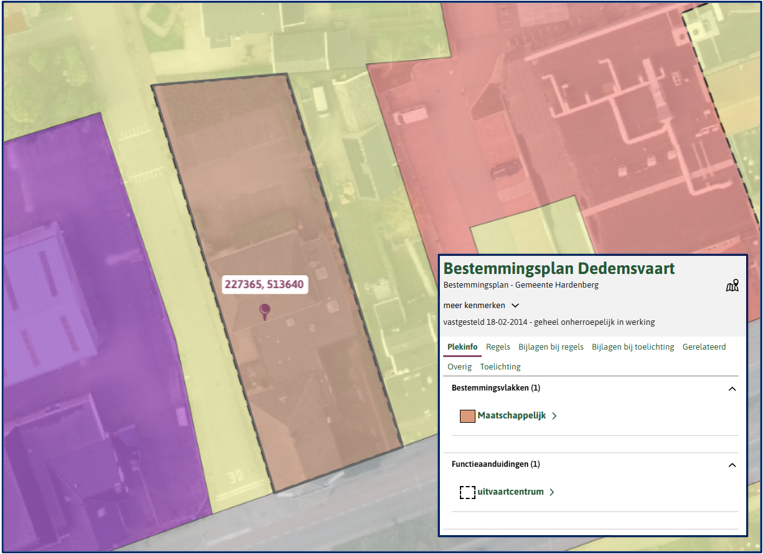Click the purple location pin marker on the map

tap(264, 312)
